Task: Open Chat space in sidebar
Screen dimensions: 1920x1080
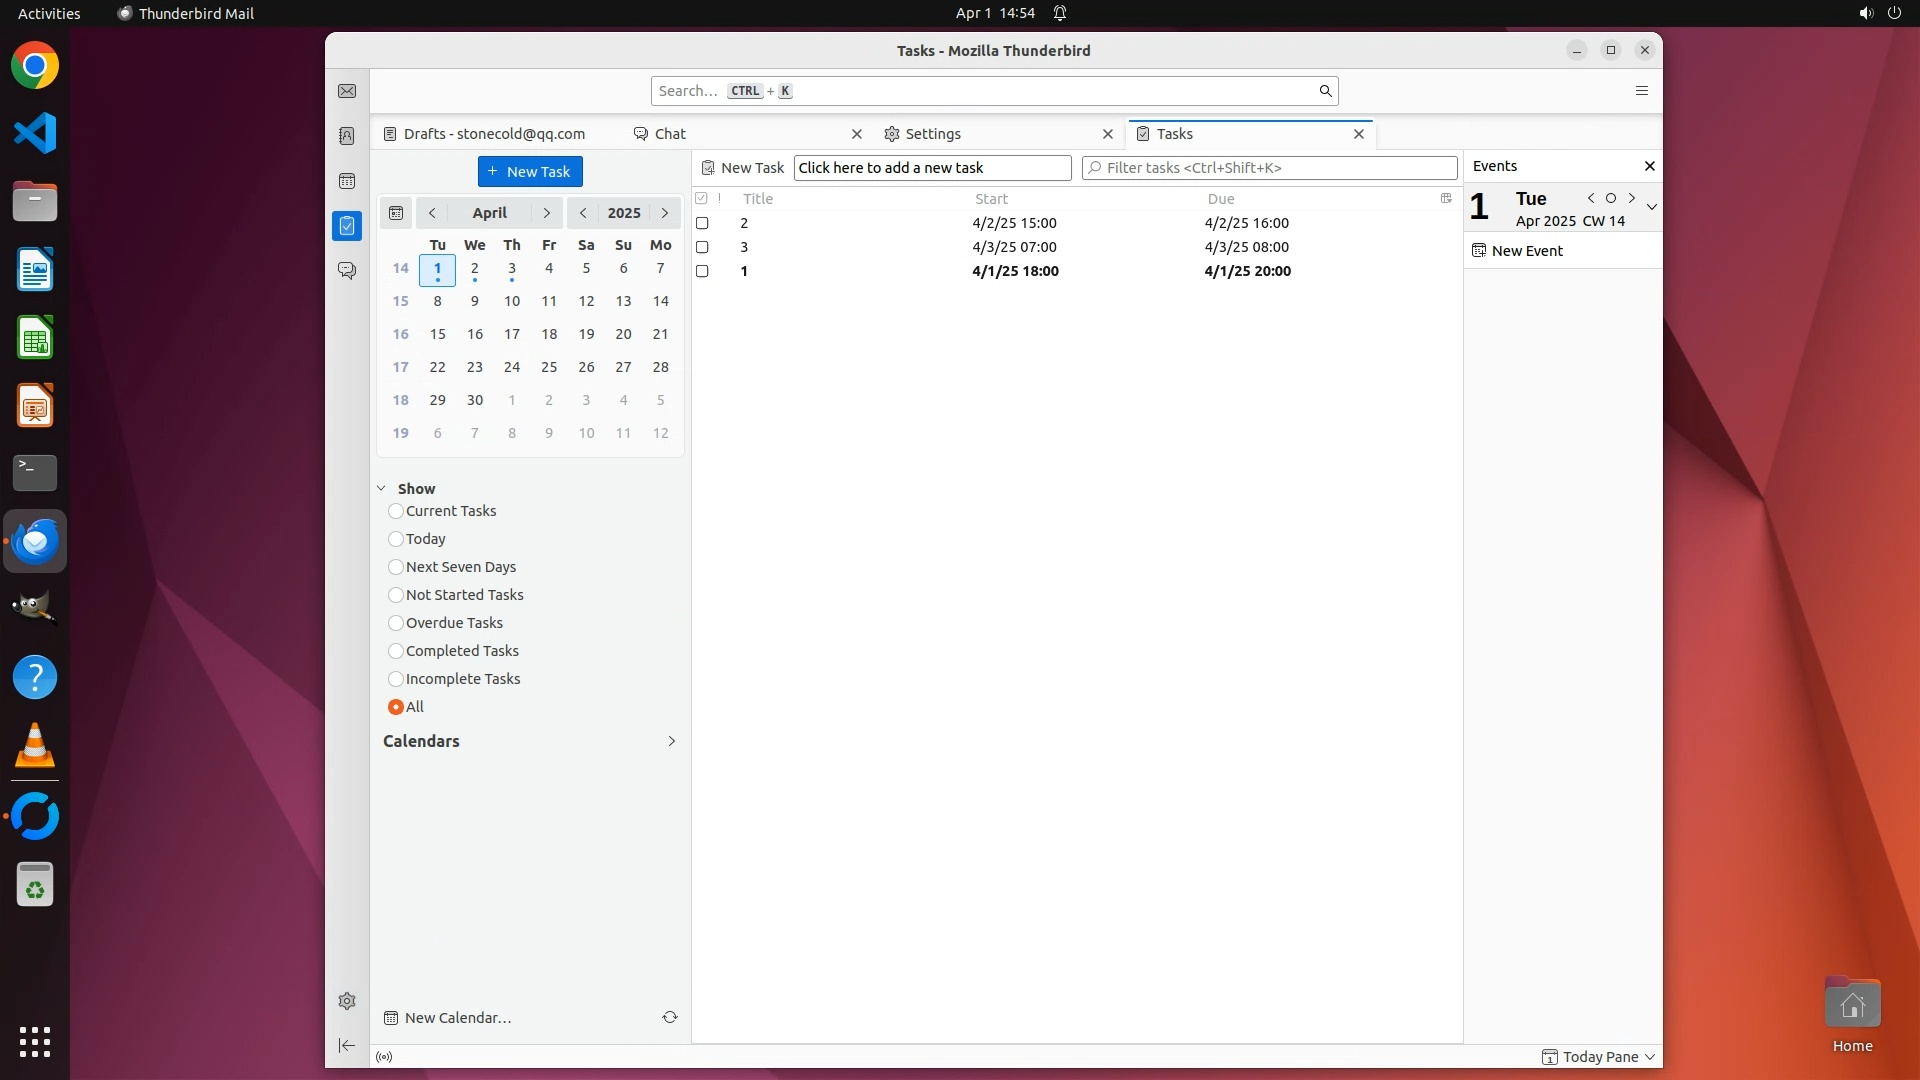Action: click(347, 270)
